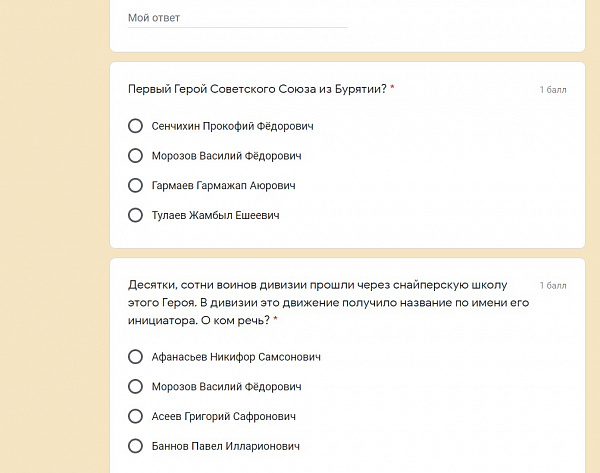Click the red required asterisk after 'из Бурятии?'
Viewport: 600px width, 473px height.
[392, 89]
